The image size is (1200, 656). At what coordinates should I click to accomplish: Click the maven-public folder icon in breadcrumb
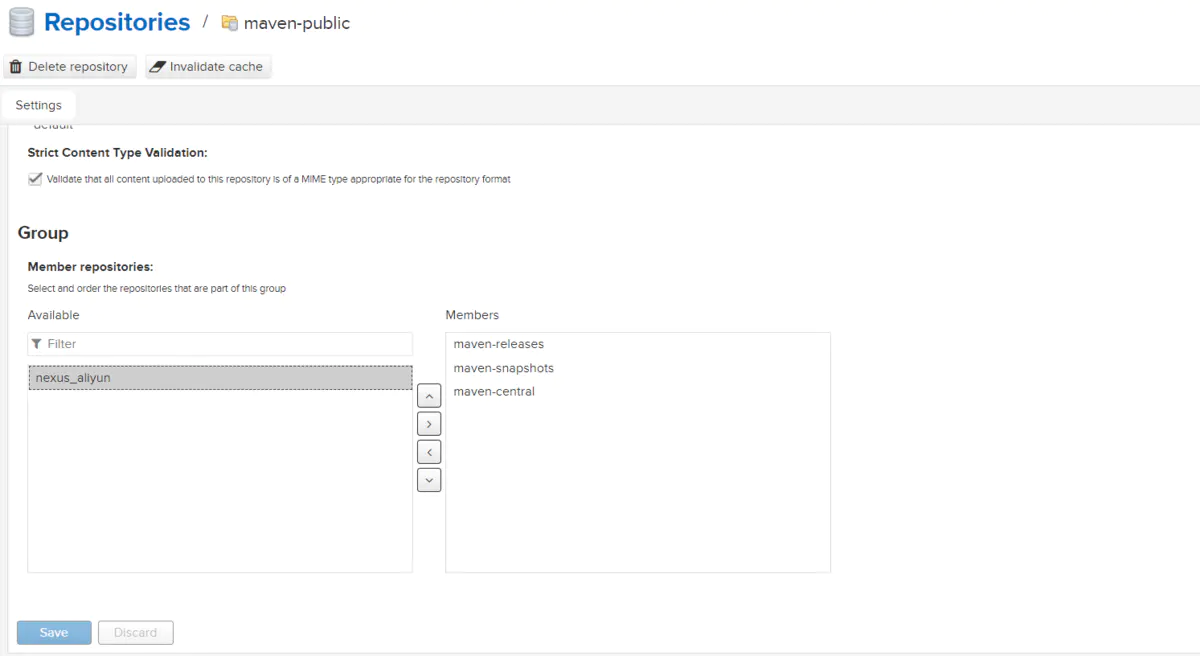[x=230, y=23]
